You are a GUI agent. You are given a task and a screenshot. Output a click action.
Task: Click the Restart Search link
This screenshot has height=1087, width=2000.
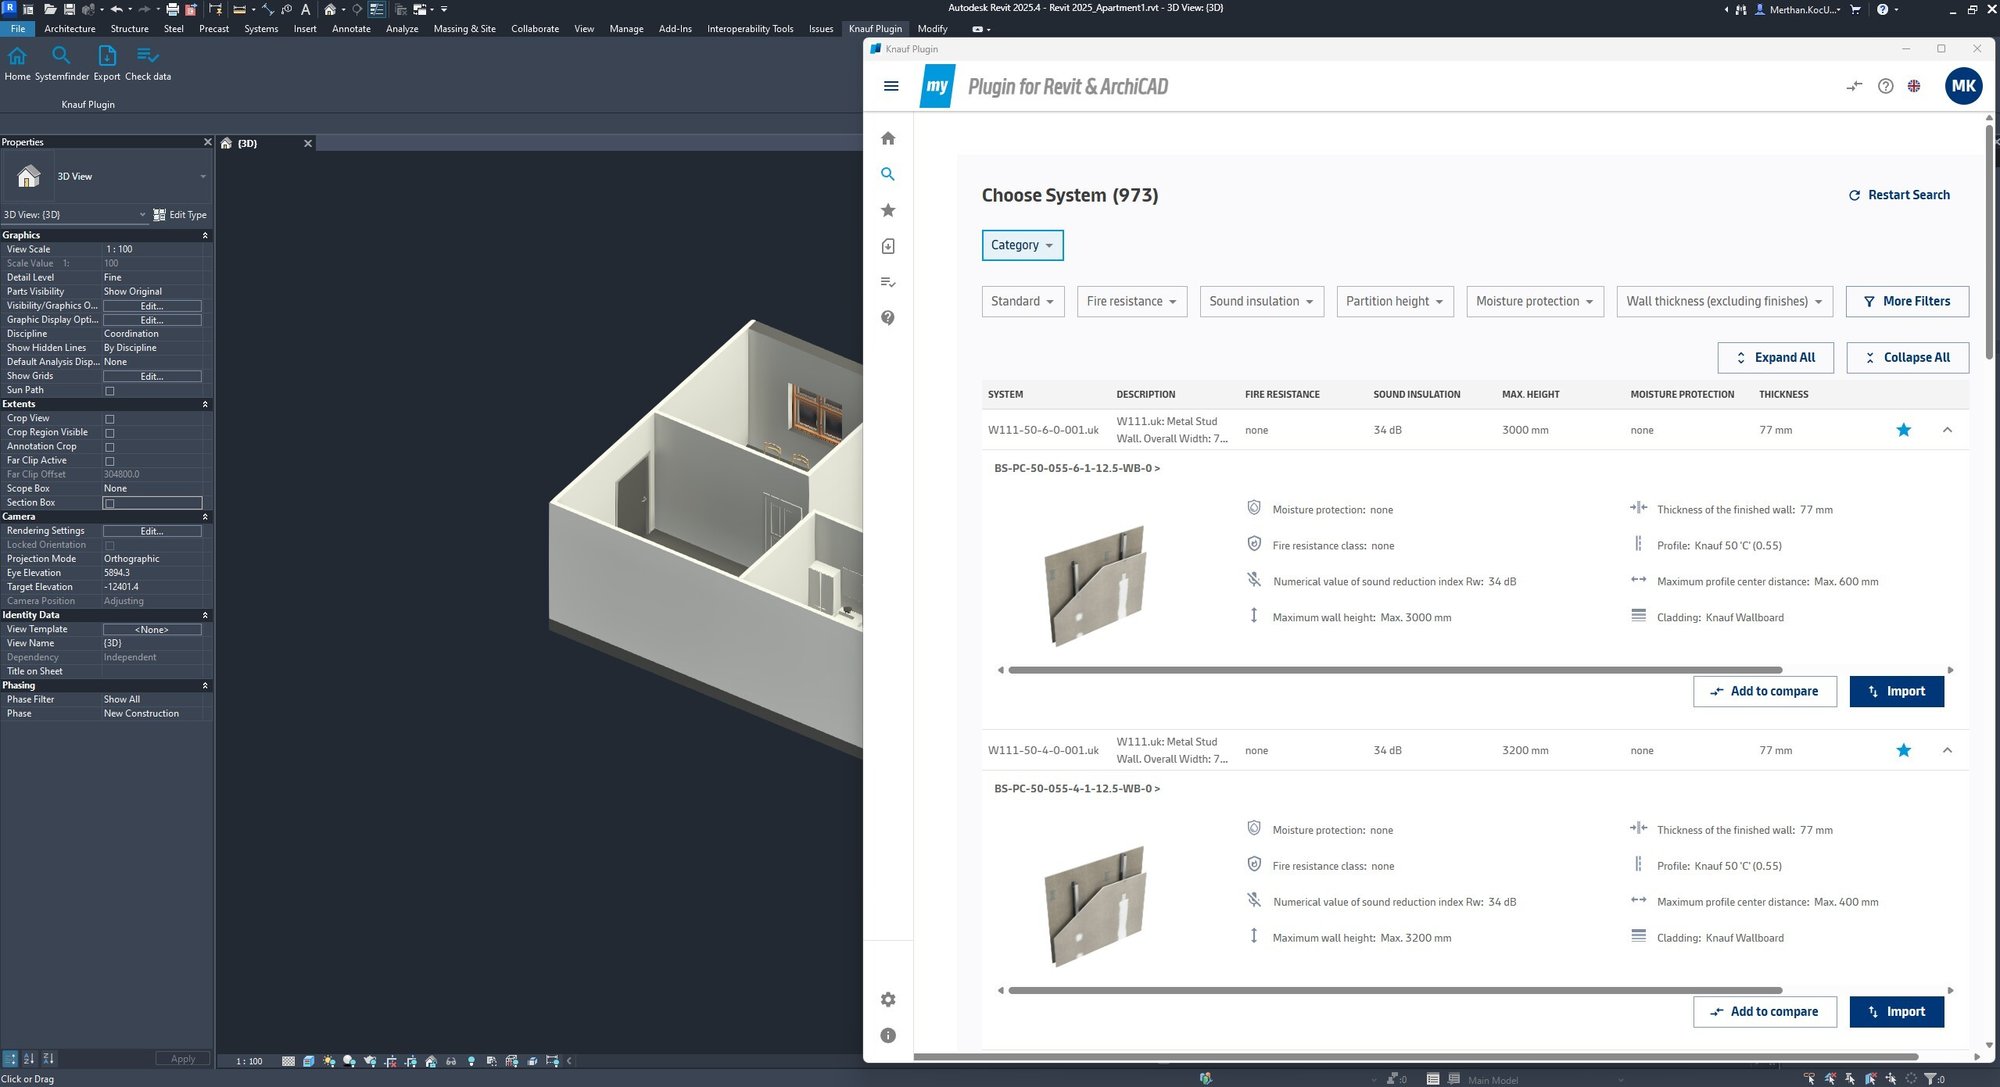point(1899,195)
